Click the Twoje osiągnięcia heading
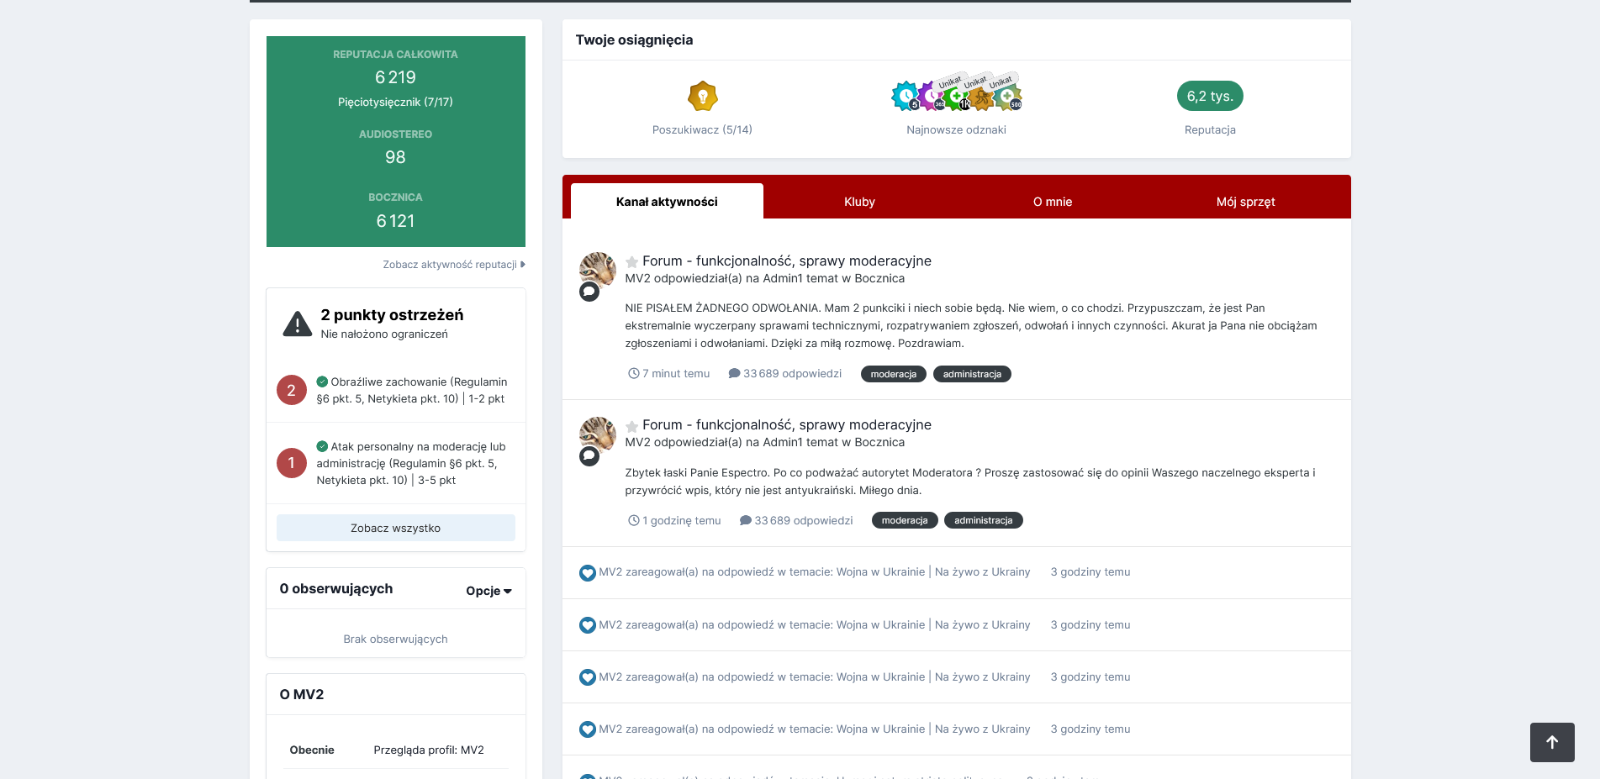The width and height of the screenshot is (1600, 779). (x=634, y=40)
